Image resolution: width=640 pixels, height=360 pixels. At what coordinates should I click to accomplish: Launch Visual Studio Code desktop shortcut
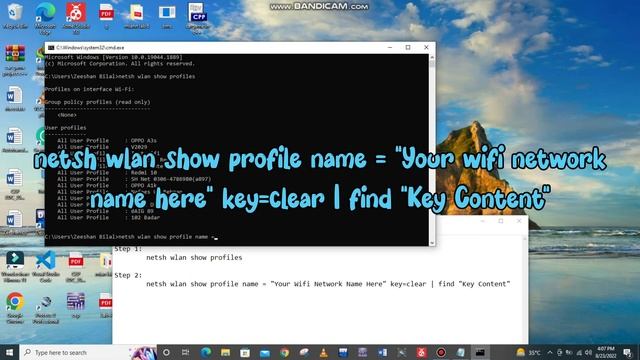46,266
